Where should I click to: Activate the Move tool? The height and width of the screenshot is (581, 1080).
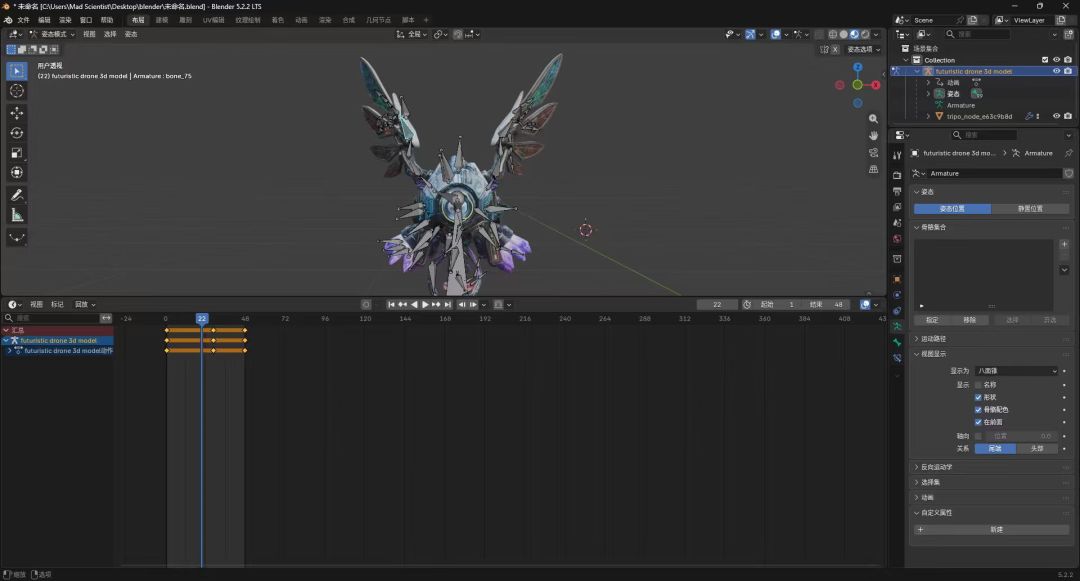(x=17, y=113)
